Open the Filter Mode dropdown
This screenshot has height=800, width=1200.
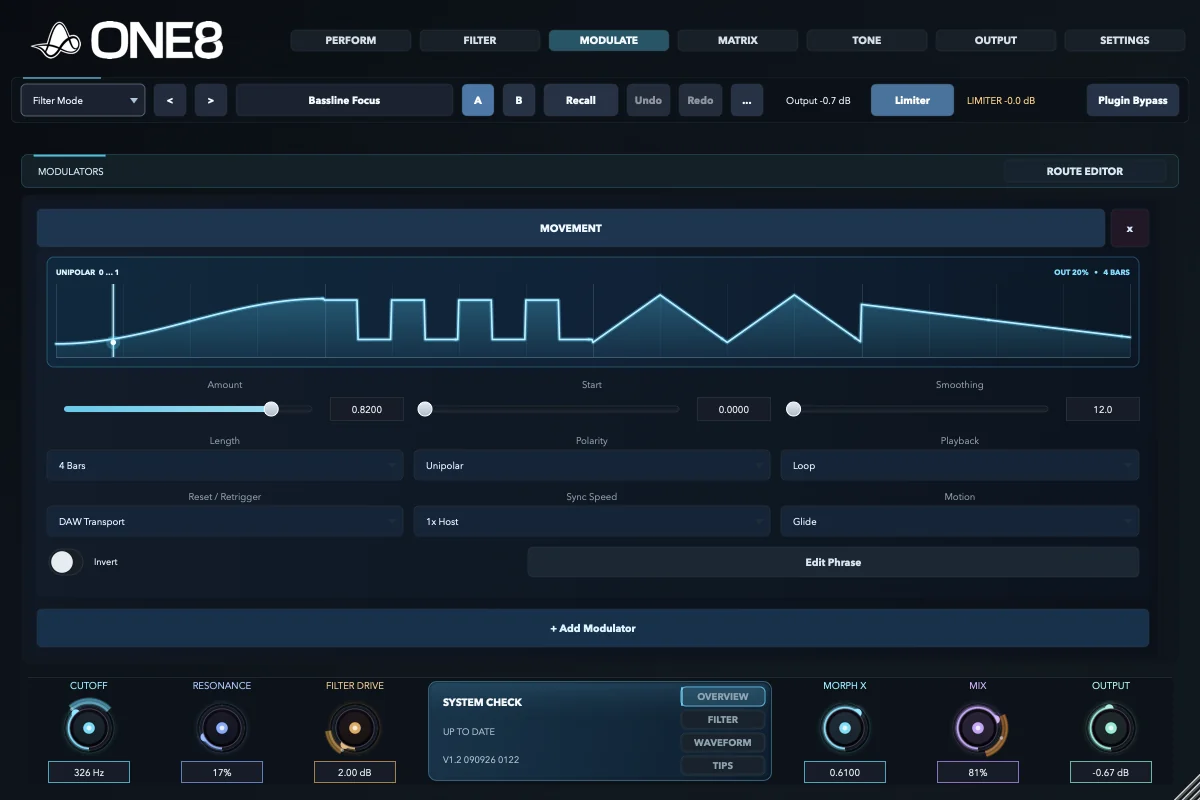[83, 100]
